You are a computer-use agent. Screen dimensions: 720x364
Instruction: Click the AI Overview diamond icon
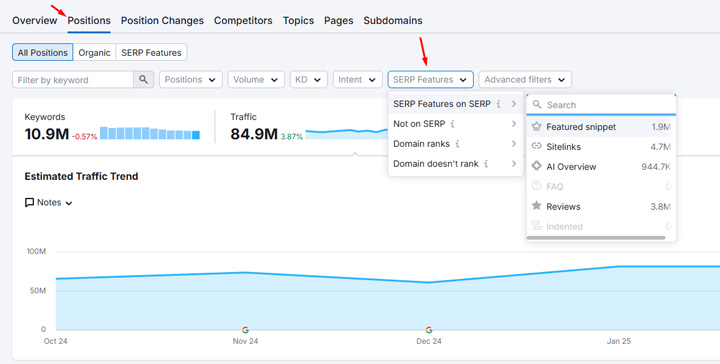536,166
